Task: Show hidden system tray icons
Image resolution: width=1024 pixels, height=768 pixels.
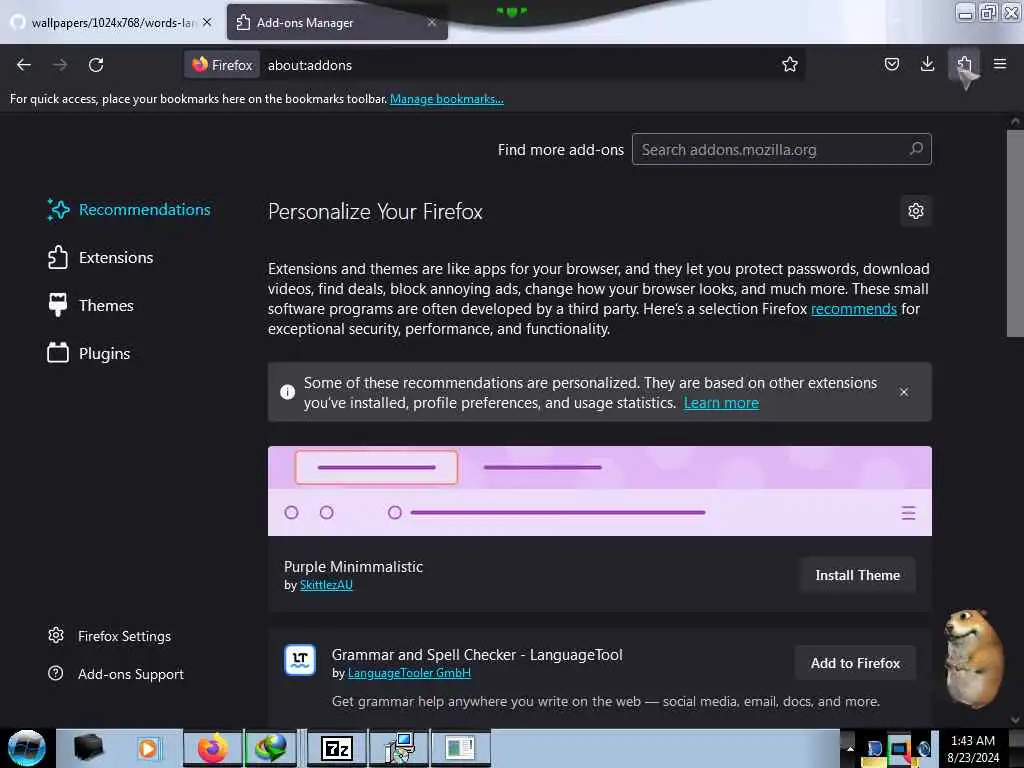Action: [x=850, y=748]
